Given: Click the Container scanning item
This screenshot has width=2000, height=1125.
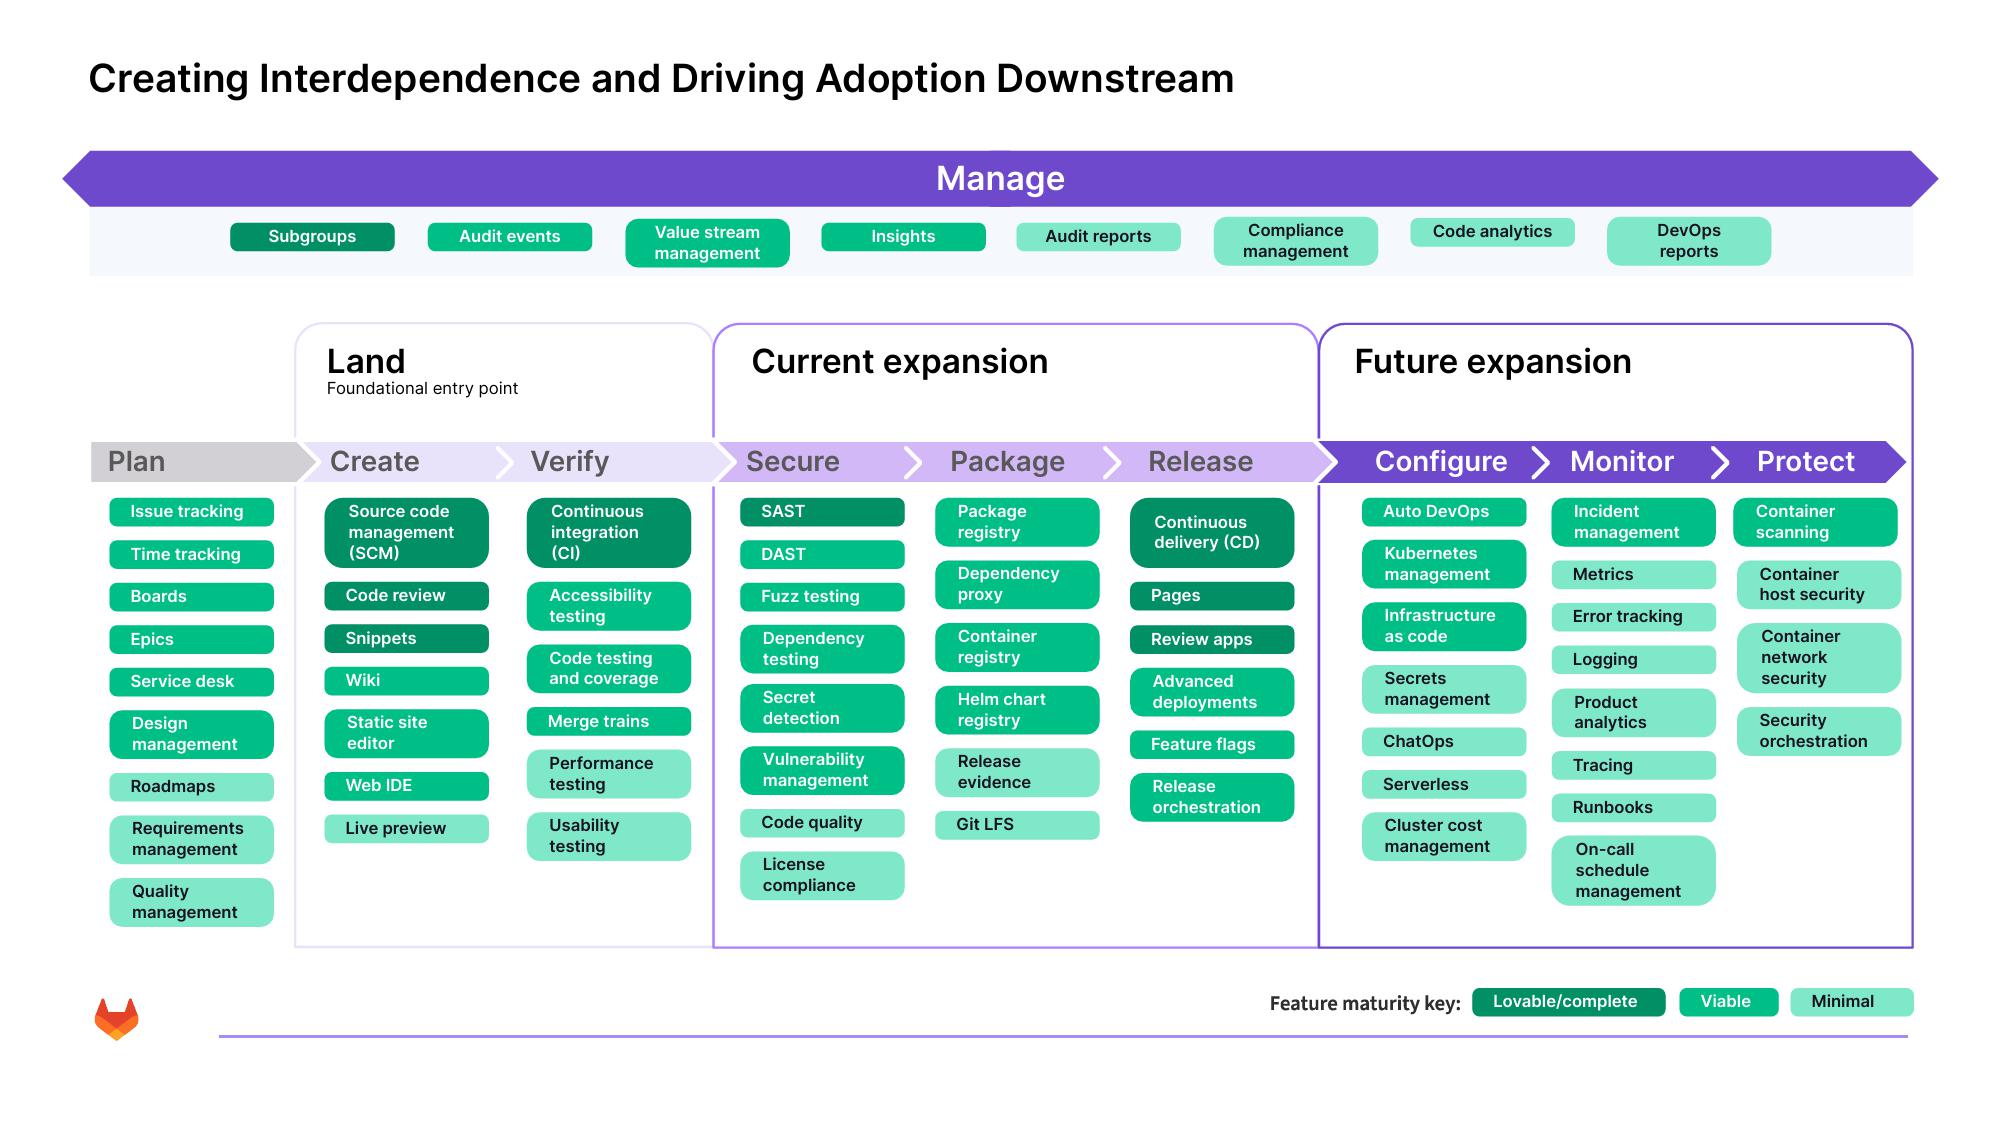Looking at the screenshot, I should 1815,522.
